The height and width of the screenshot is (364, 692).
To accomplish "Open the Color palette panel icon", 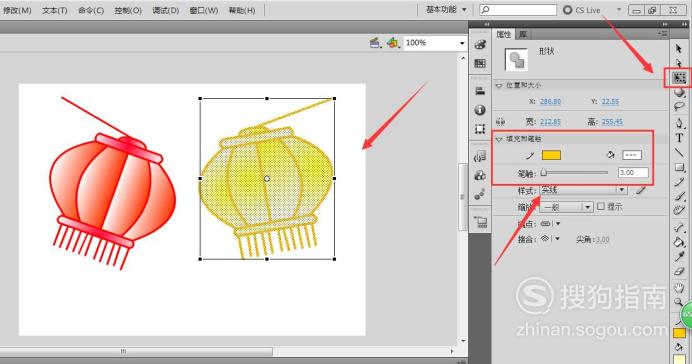I will coord(480,44).
